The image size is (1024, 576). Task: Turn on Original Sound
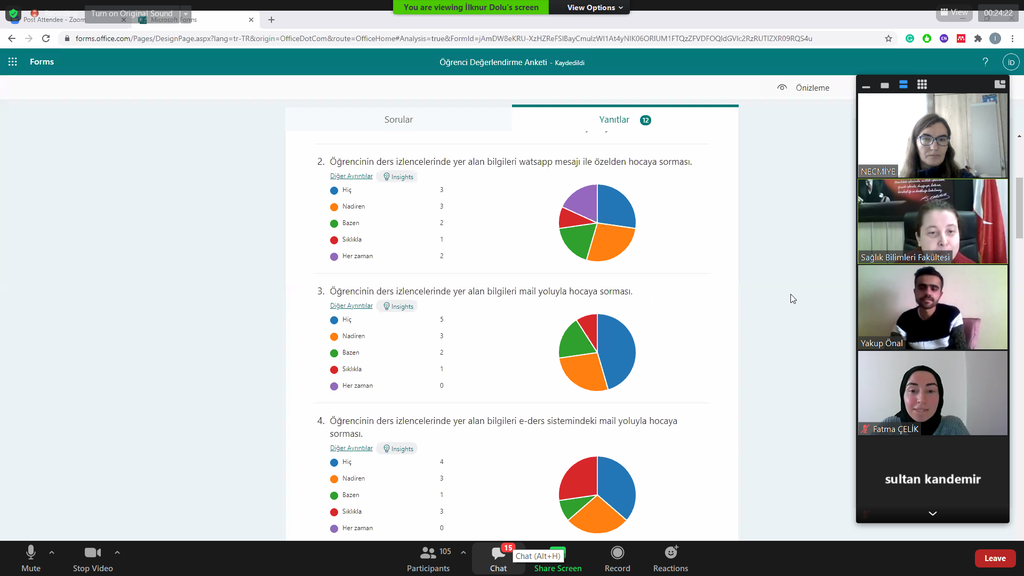[x=132, y=14]
